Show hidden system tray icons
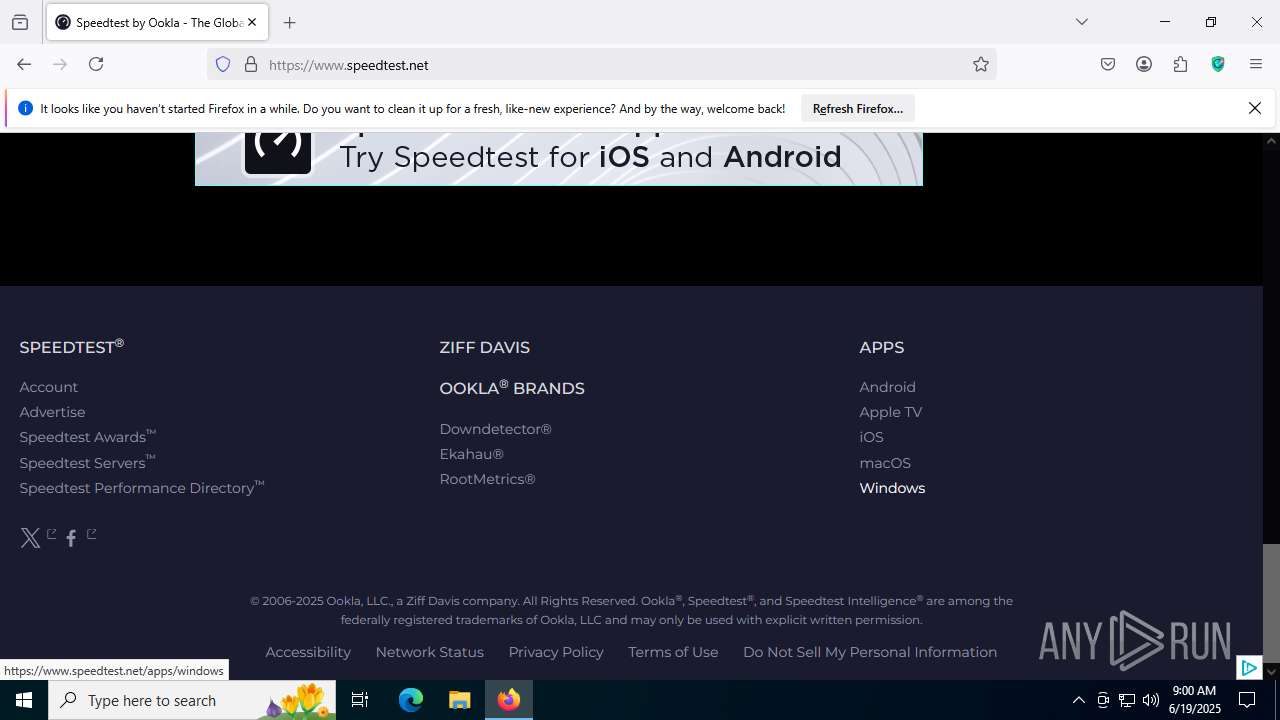Screen dimensions: 1280x720 [x=1078, y=700]
